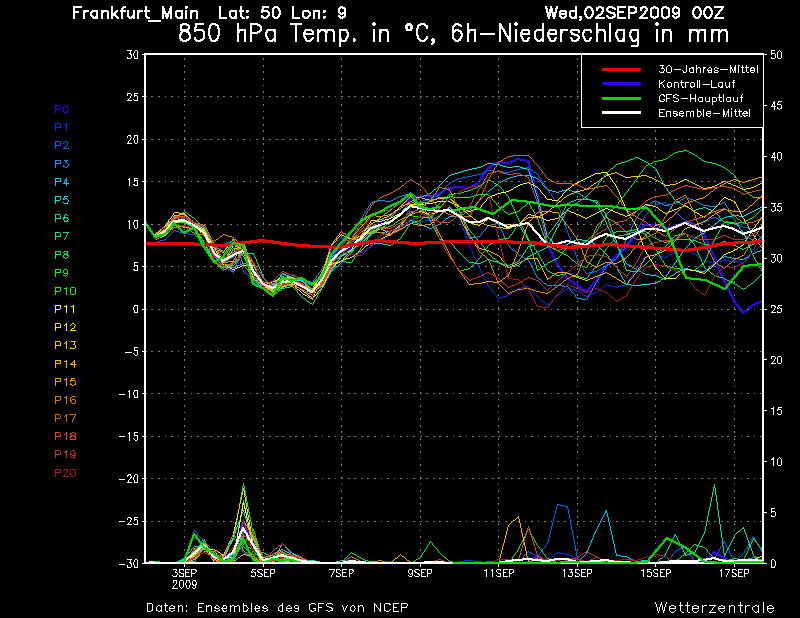Click the 3SEP 2009 date tick label

click(x=184, y=577)
